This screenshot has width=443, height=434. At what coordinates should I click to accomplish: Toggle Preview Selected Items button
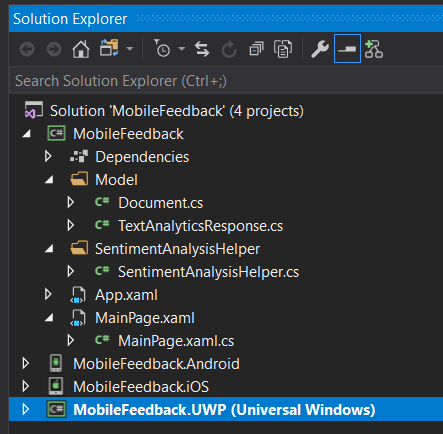(347, 49)
